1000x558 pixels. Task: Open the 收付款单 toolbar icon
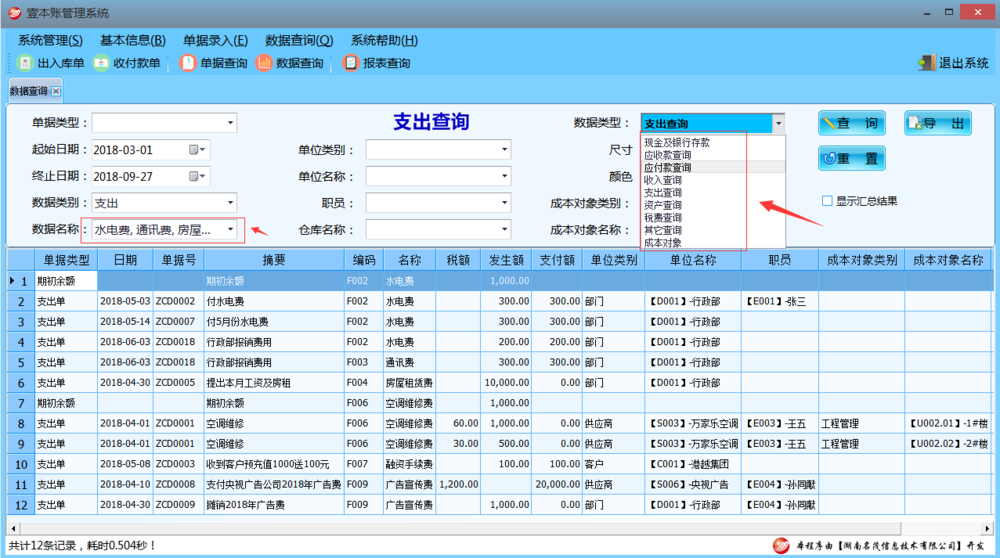[x=101, y=62]
